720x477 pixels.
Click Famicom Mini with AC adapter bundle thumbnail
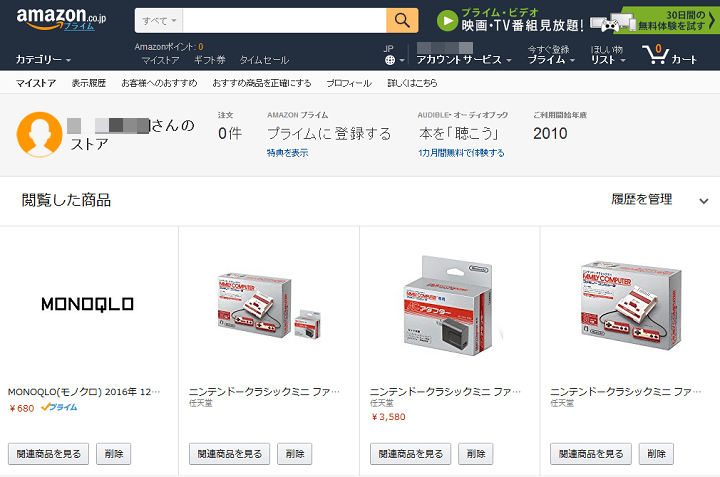(x=269, y=305)
